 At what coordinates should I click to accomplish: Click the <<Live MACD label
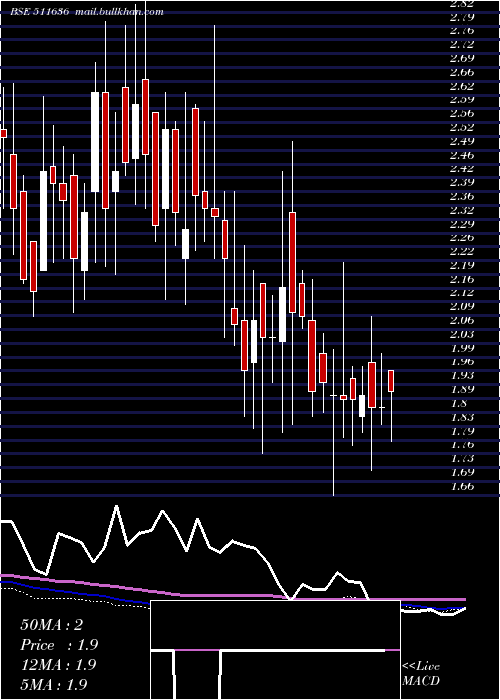[421, 674]
